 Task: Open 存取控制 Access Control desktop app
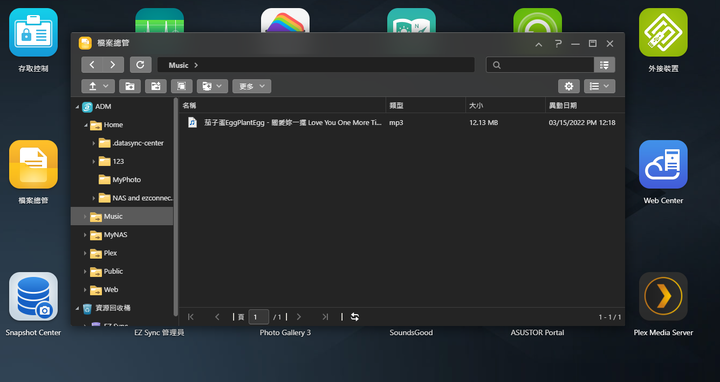pyautogui.click(x=34, y=32)
